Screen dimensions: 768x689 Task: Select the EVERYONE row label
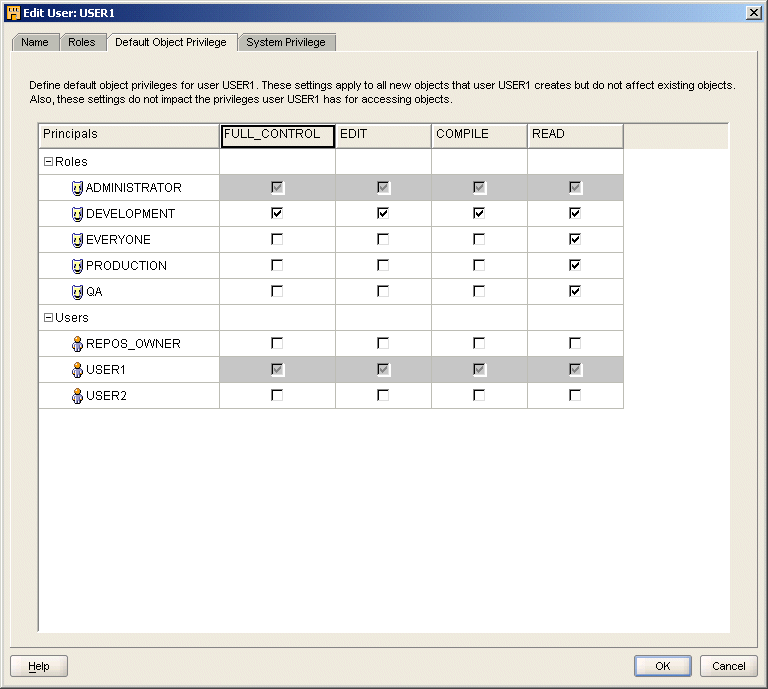point(118,240)
